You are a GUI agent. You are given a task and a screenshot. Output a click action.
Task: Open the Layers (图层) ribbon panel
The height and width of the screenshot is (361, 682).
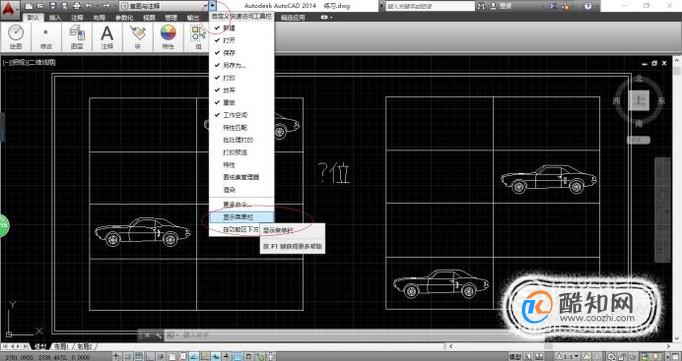pyautogui.click(x=77, y=37)
